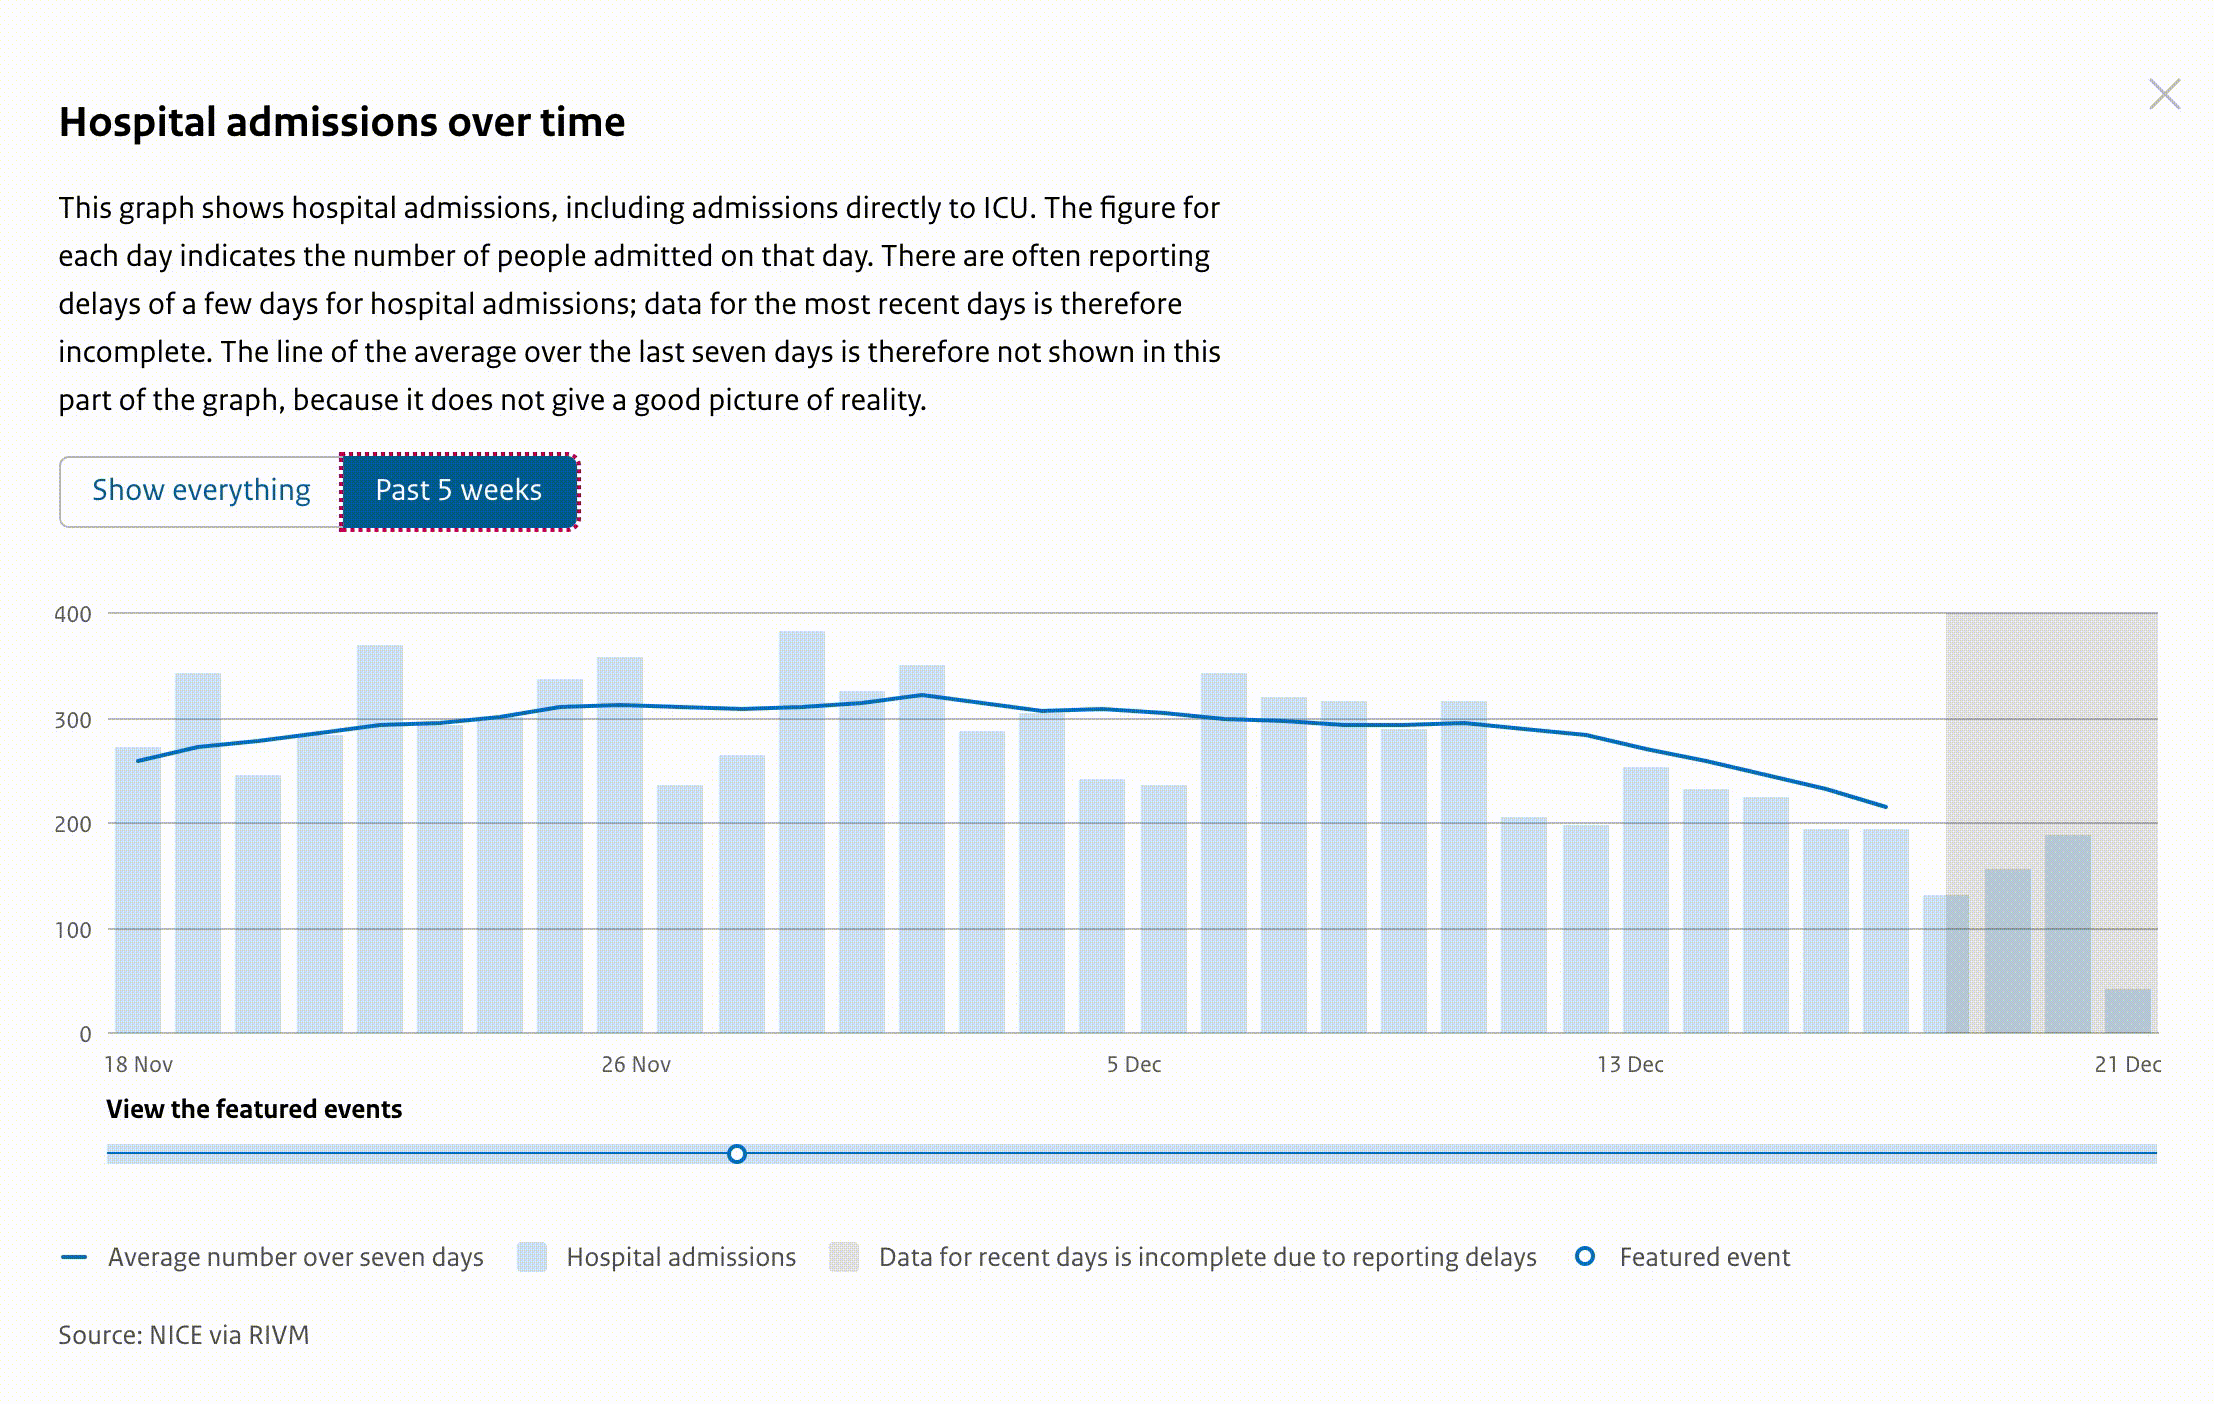The image size is (2214, 1404).
Task: Click the tallest admissions bar near 400
Action: [x=802, y=830]
